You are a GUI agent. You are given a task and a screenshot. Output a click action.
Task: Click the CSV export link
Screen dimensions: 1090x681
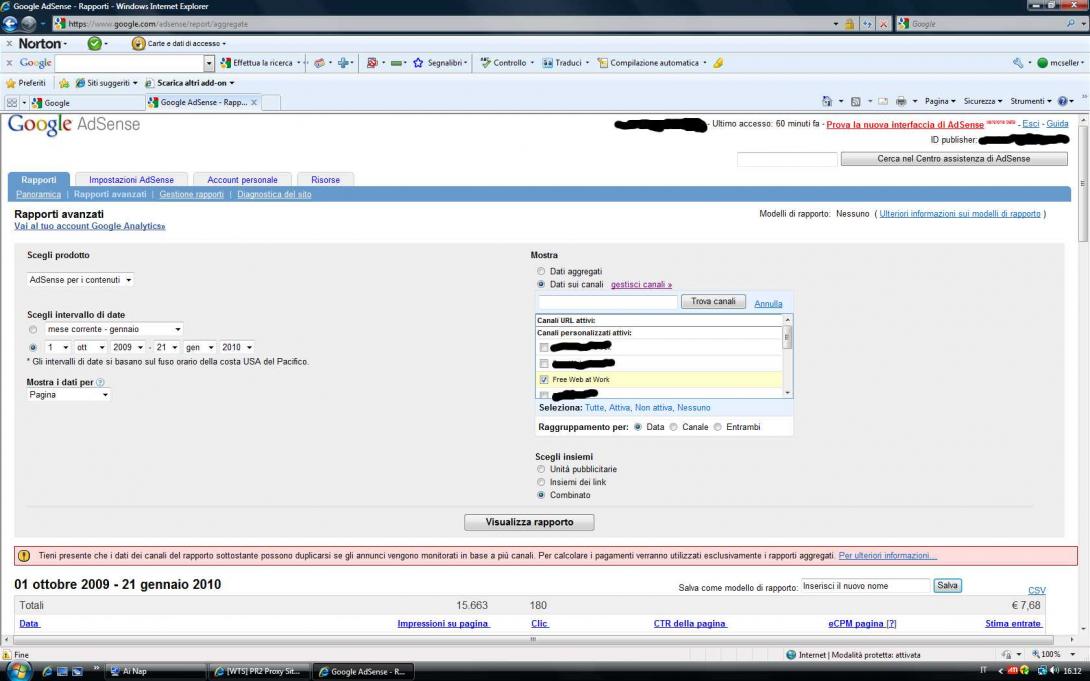[1036, 590]
